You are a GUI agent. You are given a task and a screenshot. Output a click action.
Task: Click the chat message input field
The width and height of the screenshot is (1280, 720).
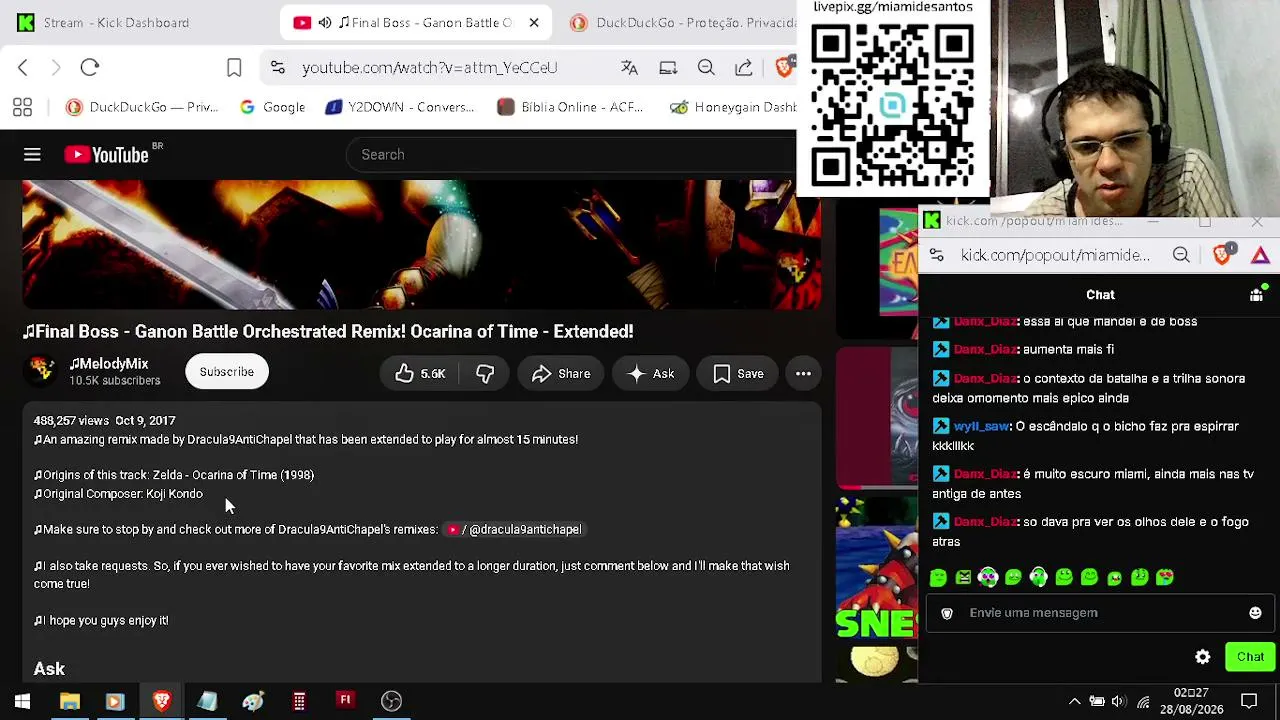tap(1100, 613)
